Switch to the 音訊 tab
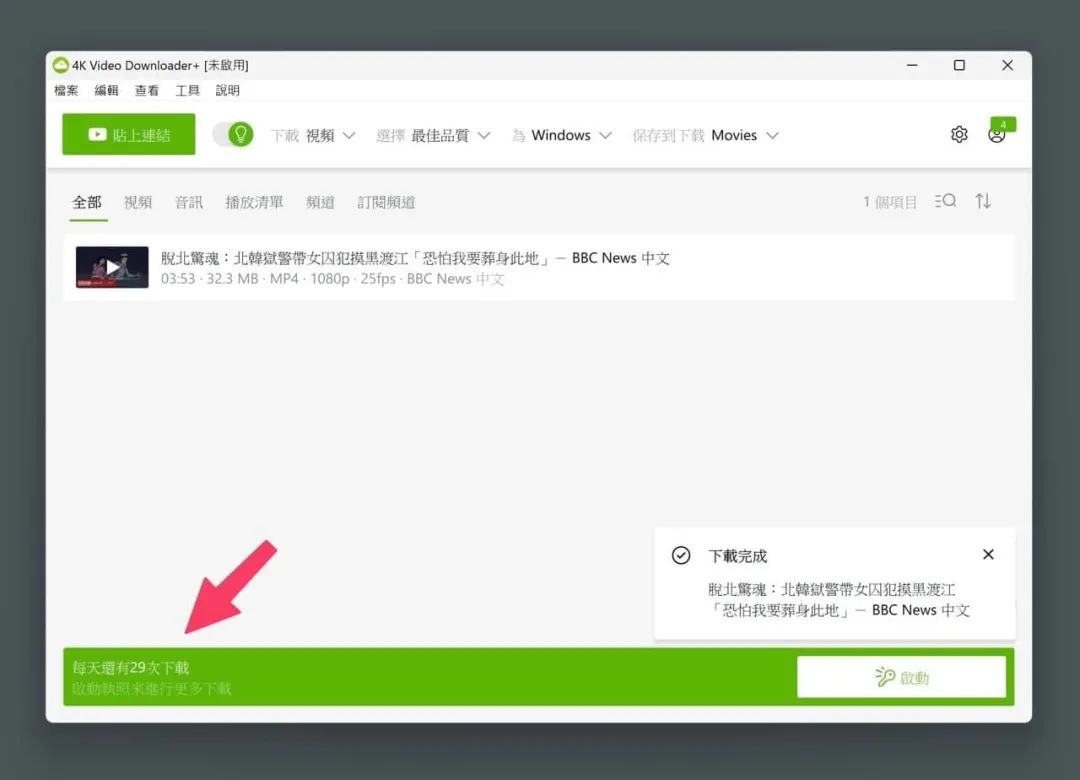The width and height of the screenshot is (1080, 780). (189, 202)
